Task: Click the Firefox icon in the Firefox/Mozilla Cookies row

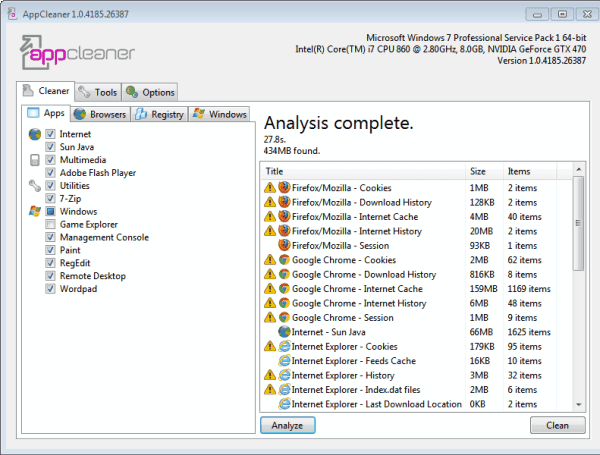Action: (284, 187)
